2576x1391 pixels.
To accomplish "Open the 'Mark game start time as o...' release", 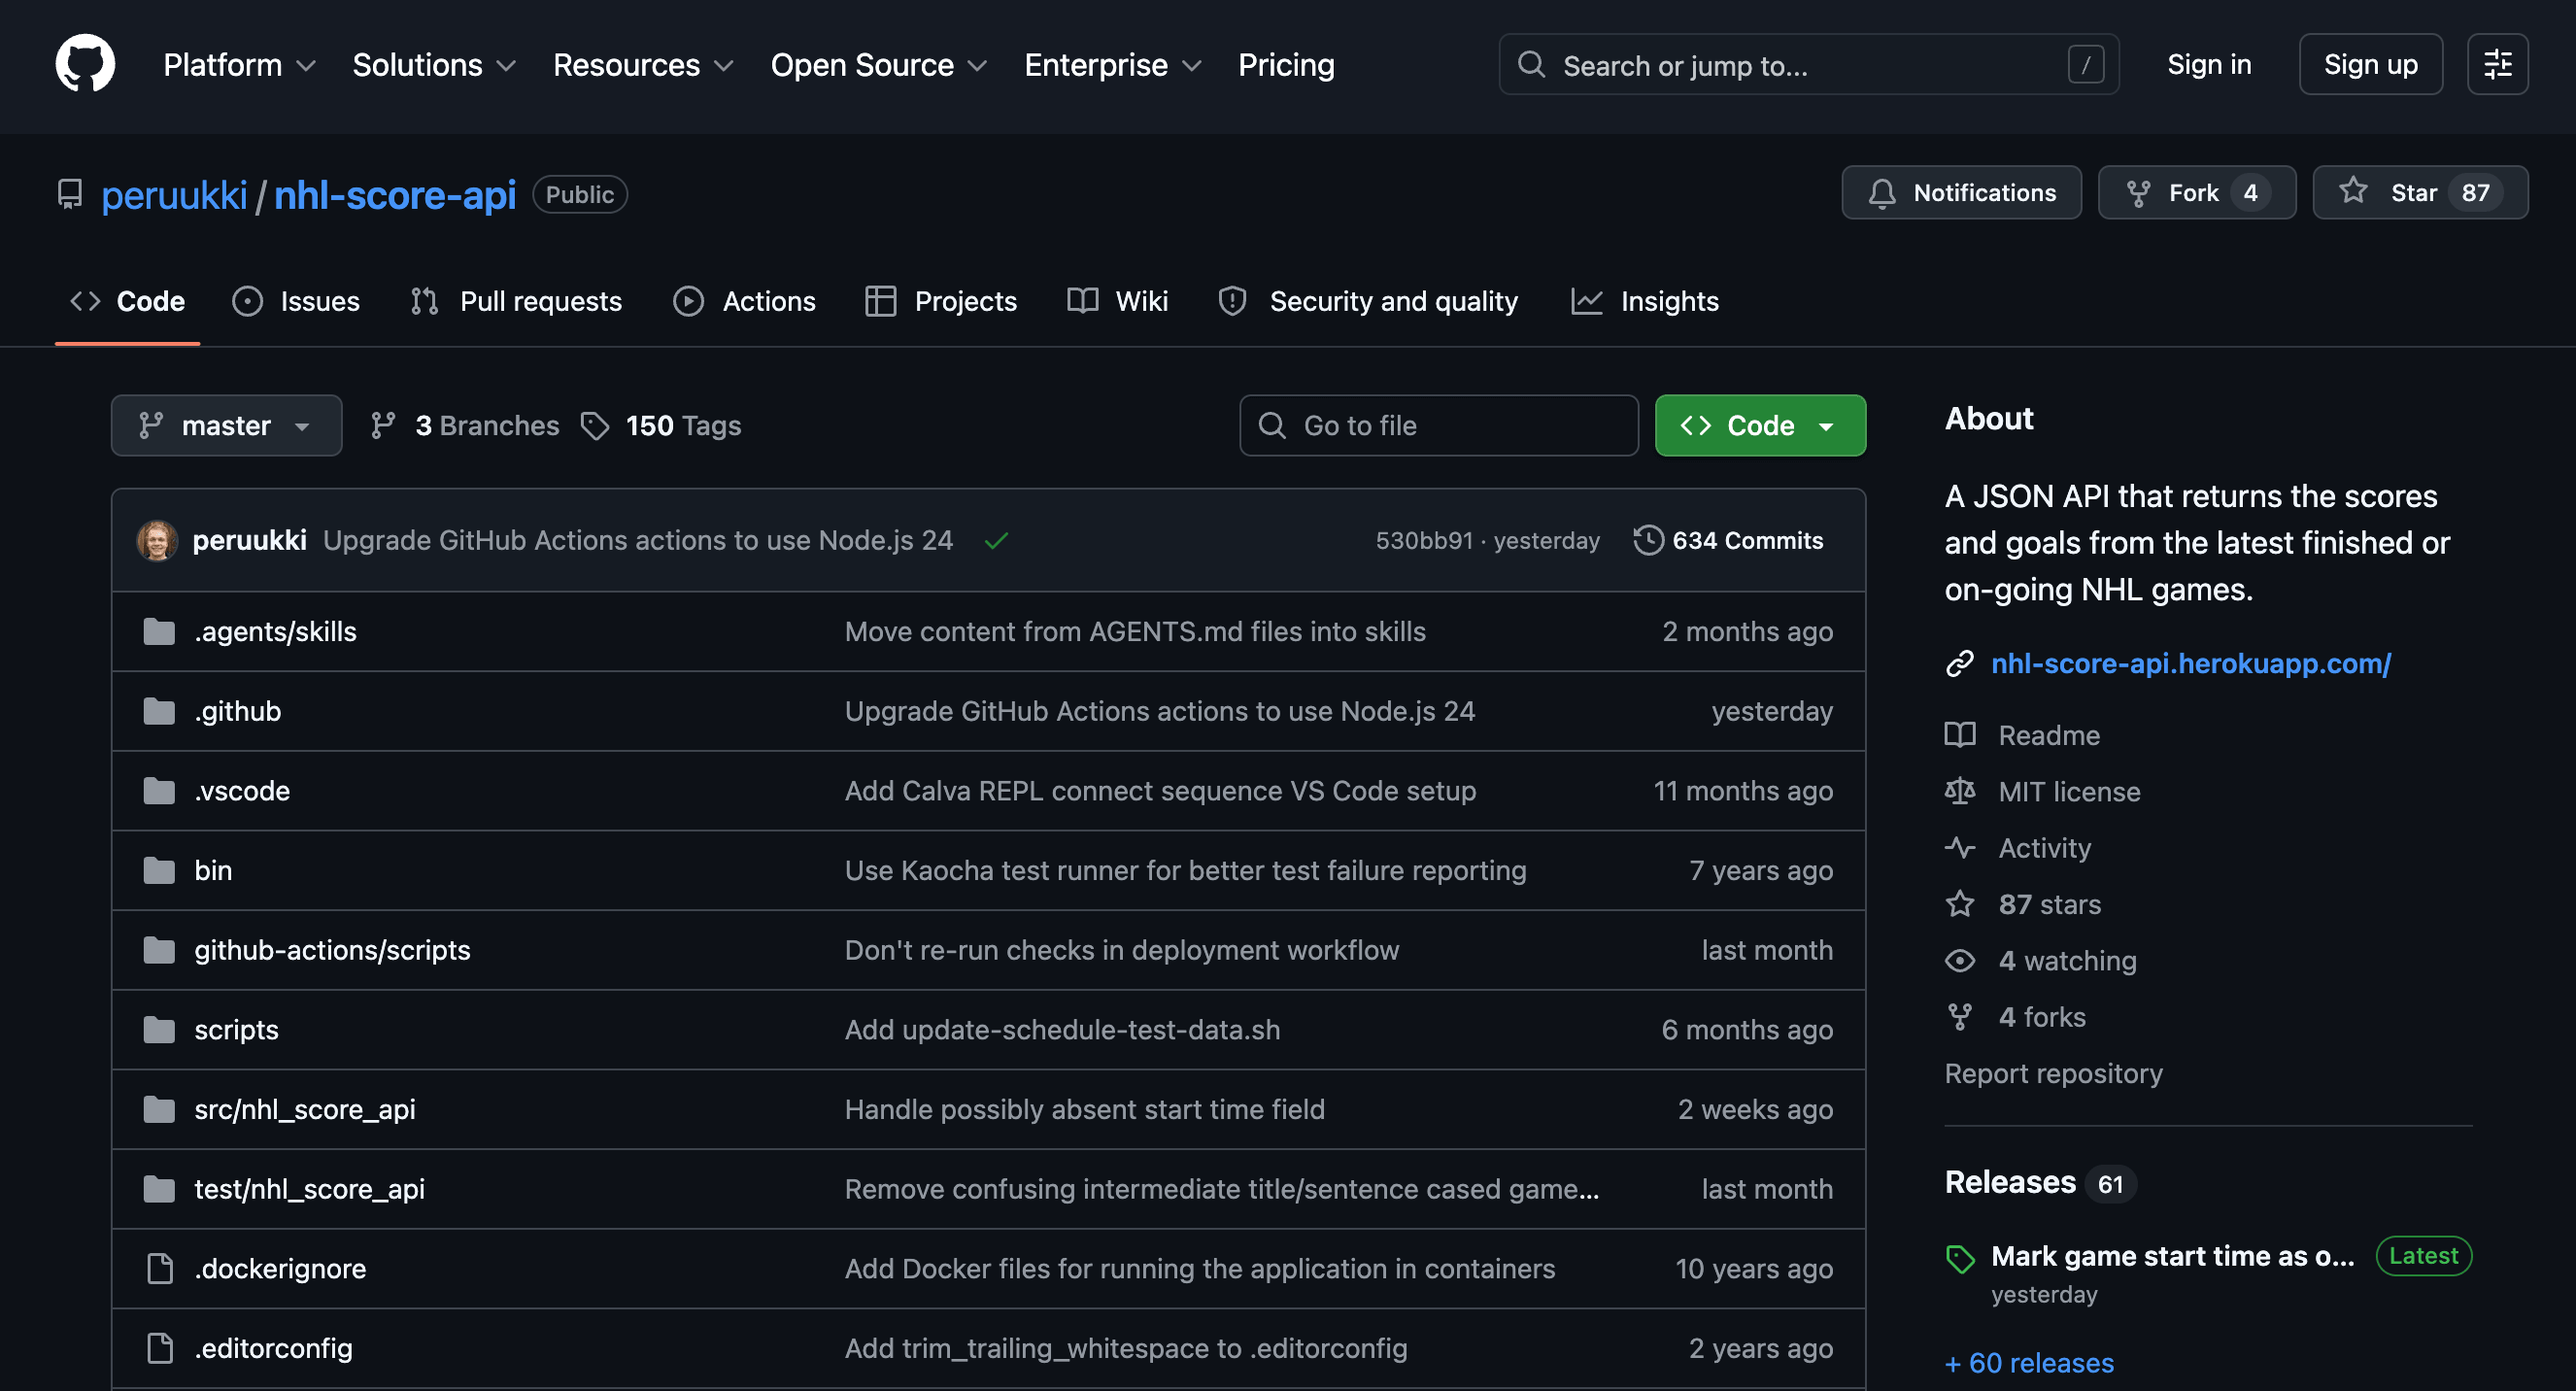I will coord(2172,1257).
